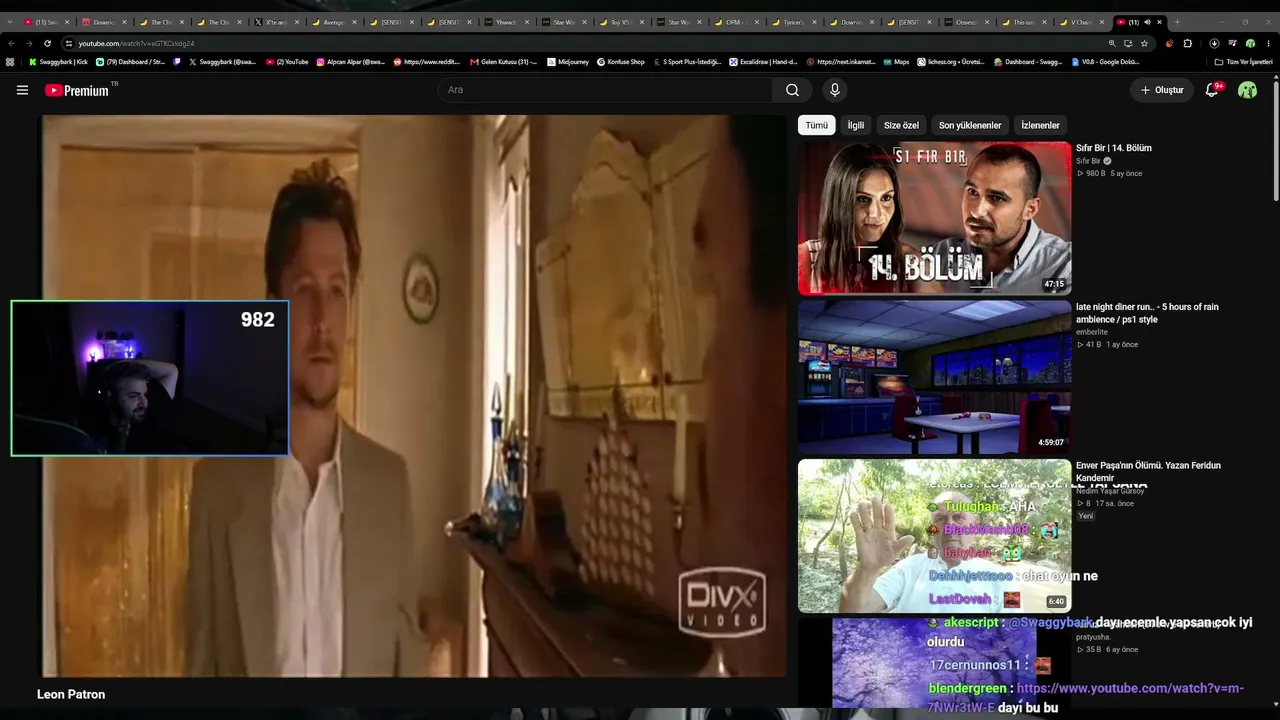
Task: Start voice search with microphone icon
Action: coord(835,90)
